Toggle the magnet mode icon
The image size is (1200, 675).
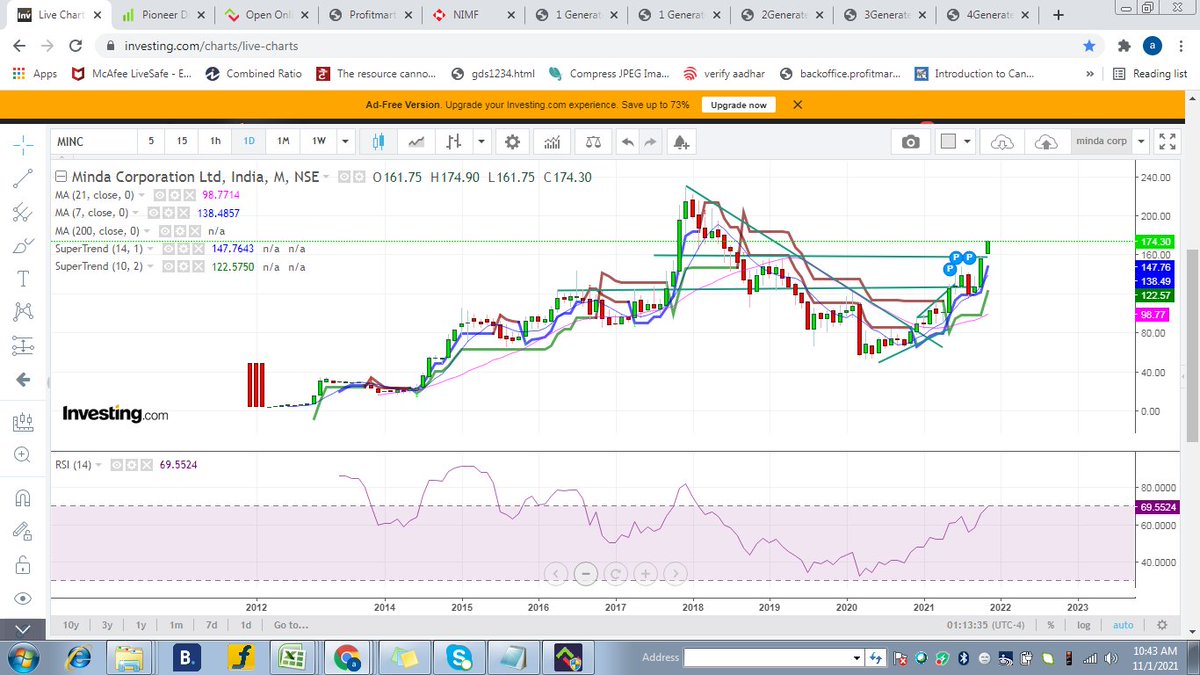coord(23,497)
